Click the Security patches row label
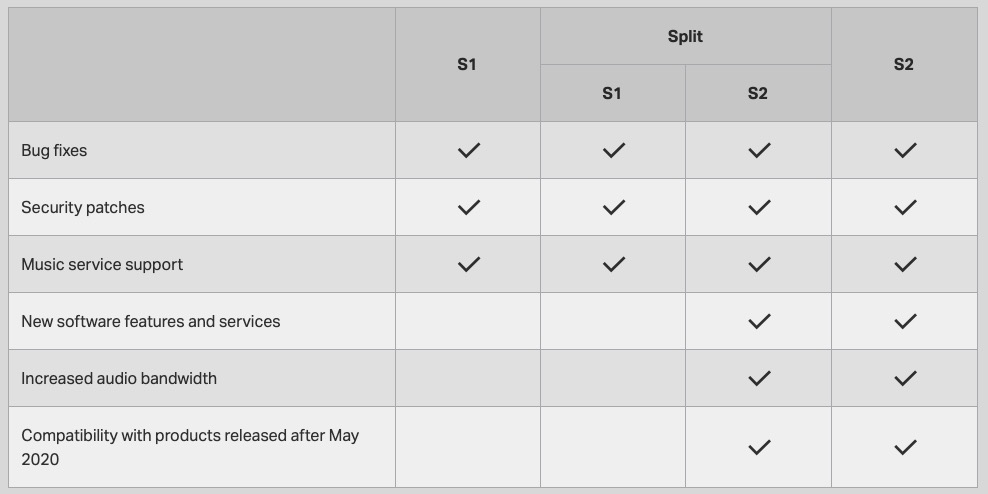This screenshot has width=988, height=494. click(x=83, y=207)
